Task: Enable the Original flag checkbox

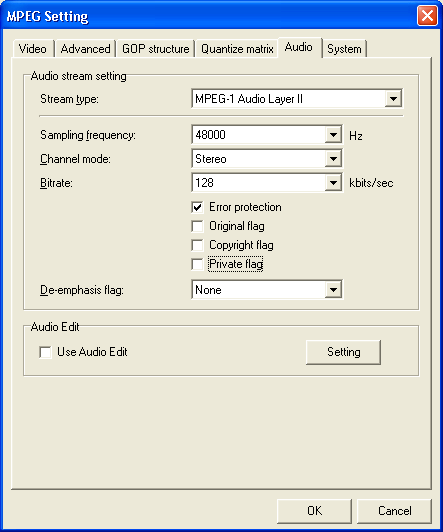Action: tap(197, 226)
